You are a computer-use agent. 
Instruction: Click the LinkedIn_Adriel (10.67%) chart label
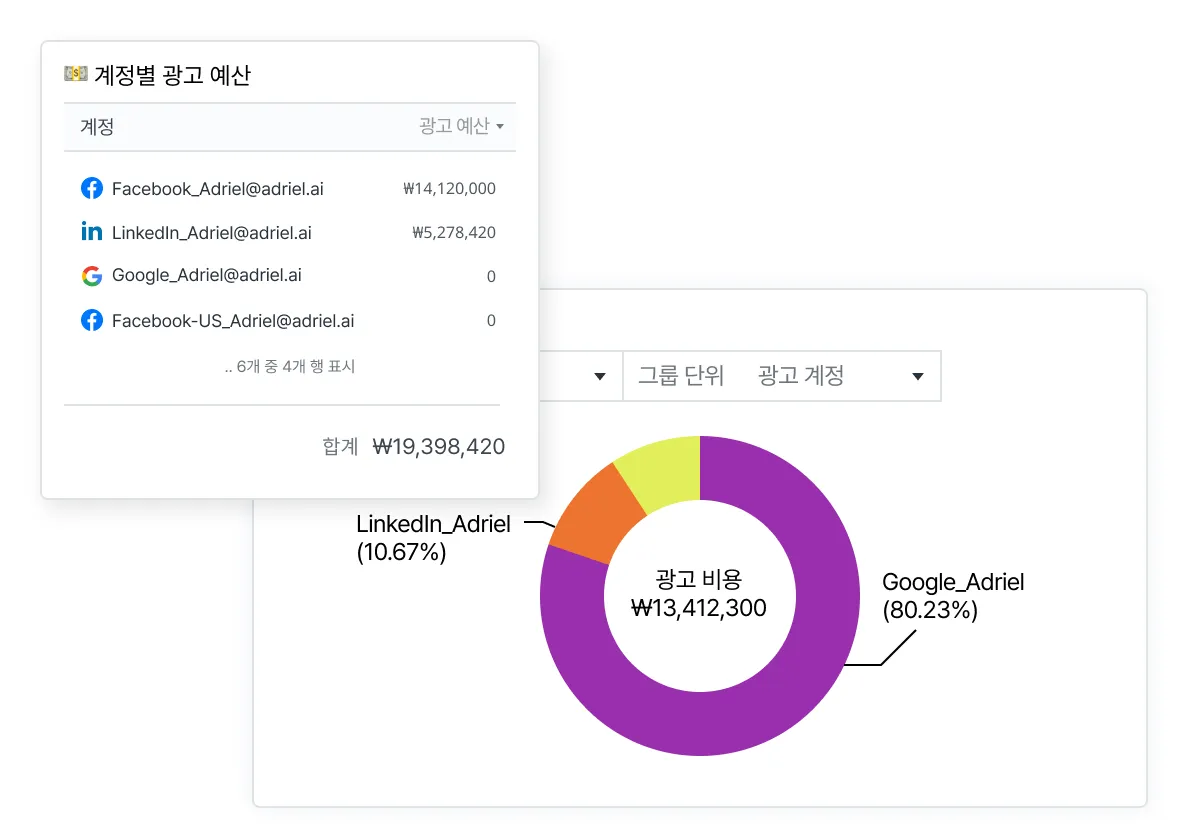tap(433, 537)
